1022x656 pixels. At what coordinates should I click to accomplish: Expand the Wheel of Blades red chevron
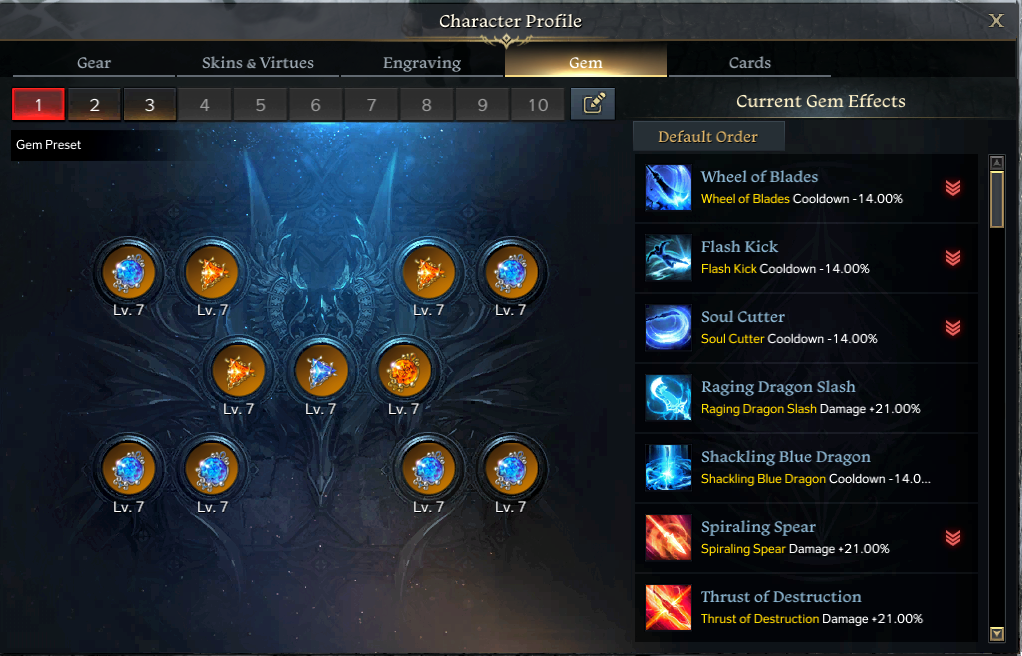[x=953, y=188]
